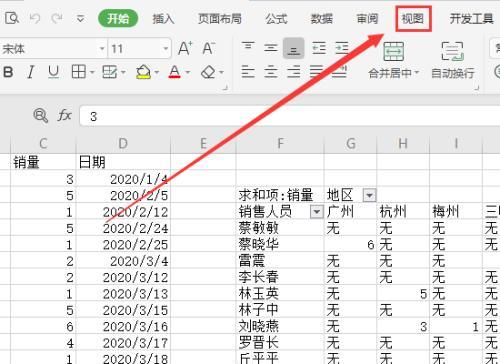Toggle bottom vertical alignment

pyautogui.click(x=294, y=48)
